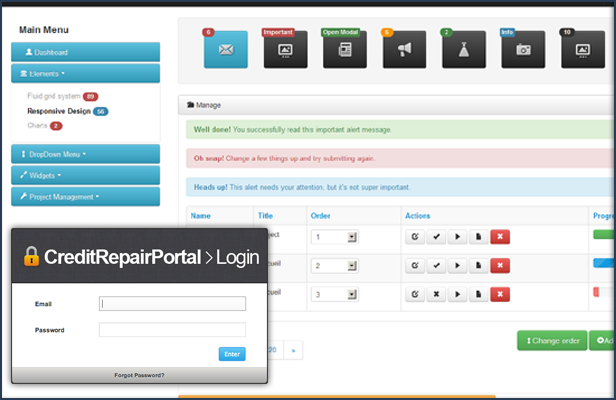
Task: Delete the row with order 1
Action: tap(500, 237)
